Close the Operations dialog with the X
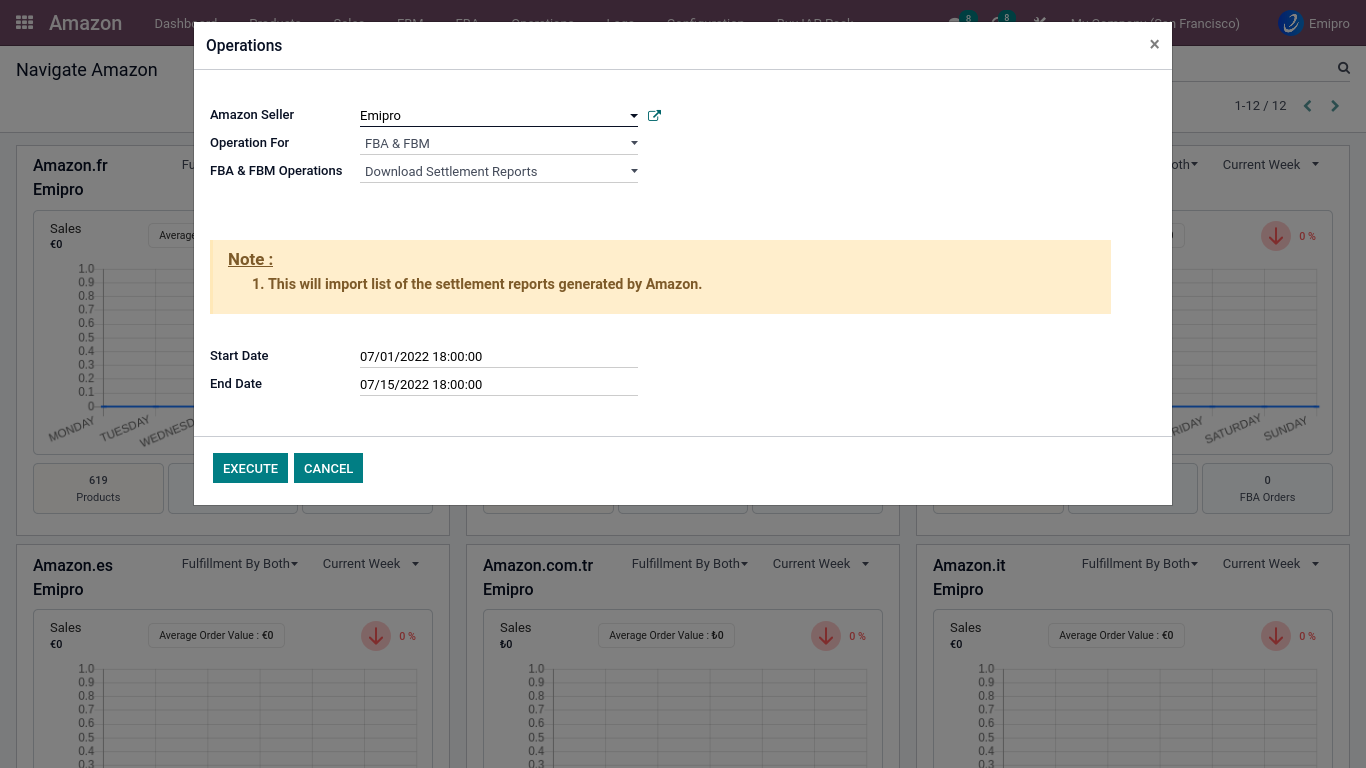Screen dimensions: 1366x768 tap(1154, 45)
